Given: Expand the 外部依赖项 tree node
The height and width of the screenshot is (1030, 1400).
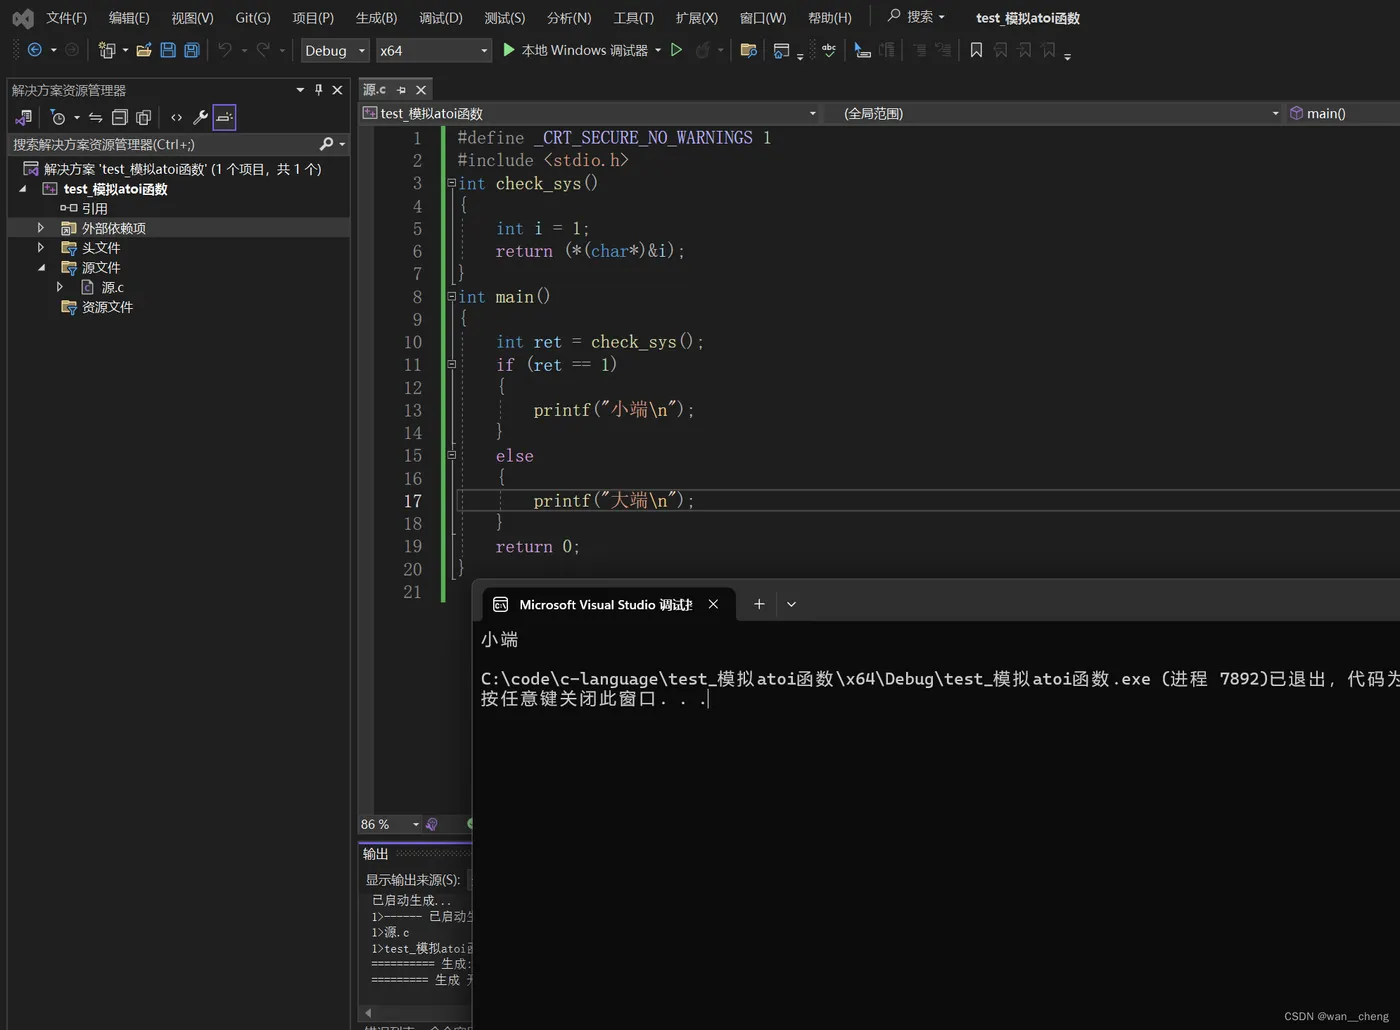Looking at the screenshot, I should click(41, 228).
